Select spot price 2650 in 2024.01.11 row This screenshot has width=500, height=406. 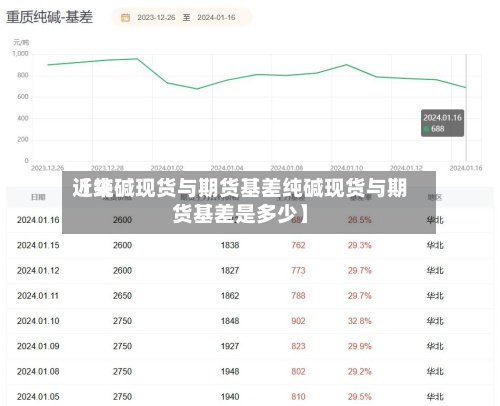[122, 296]
